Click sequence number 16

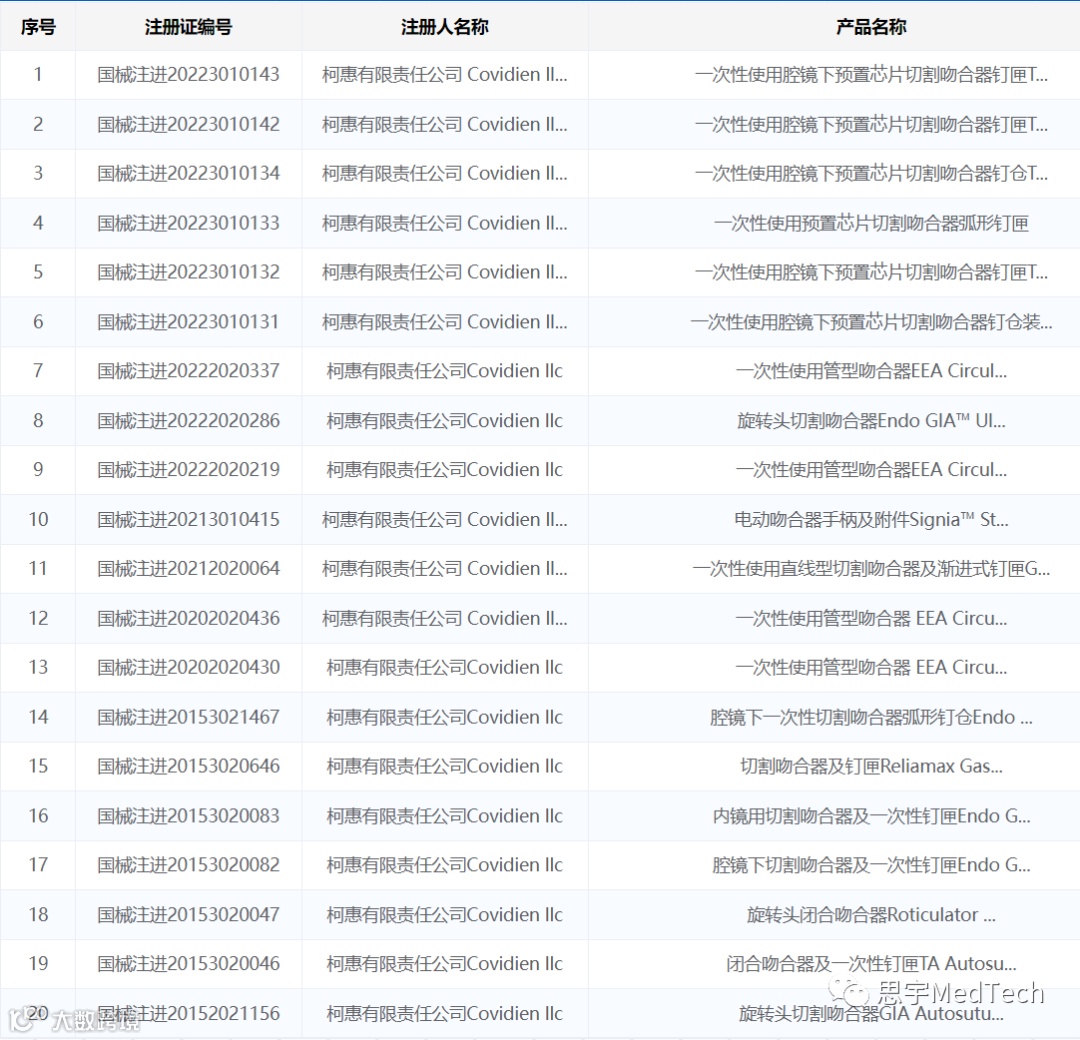[38, 815]
